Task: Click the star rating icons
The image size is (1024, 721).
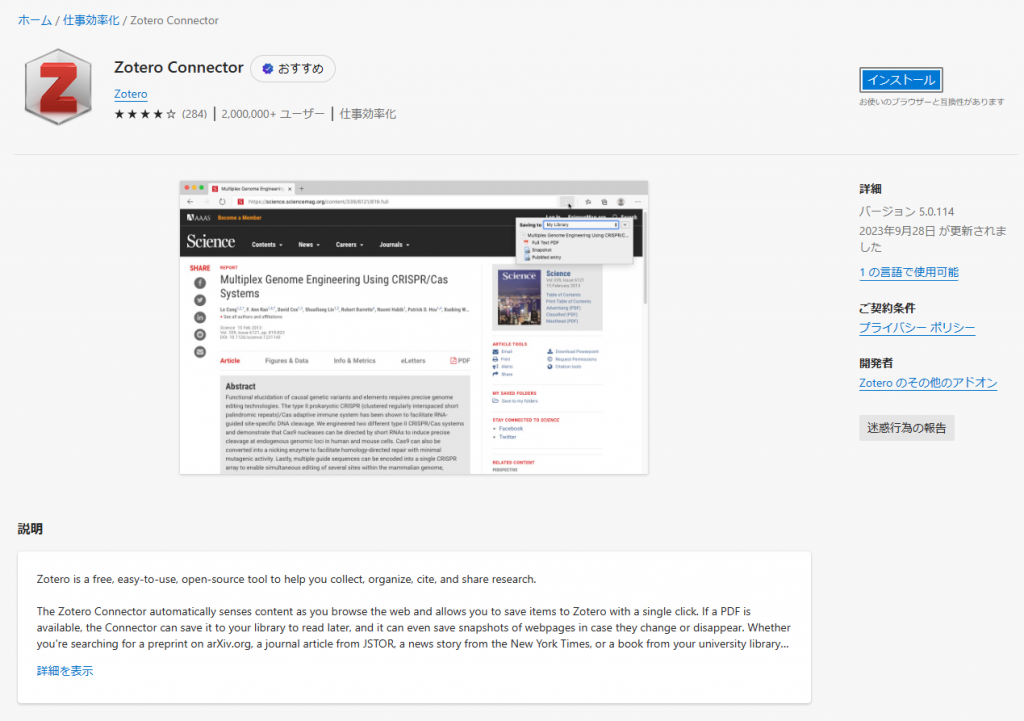Action: 145,114
